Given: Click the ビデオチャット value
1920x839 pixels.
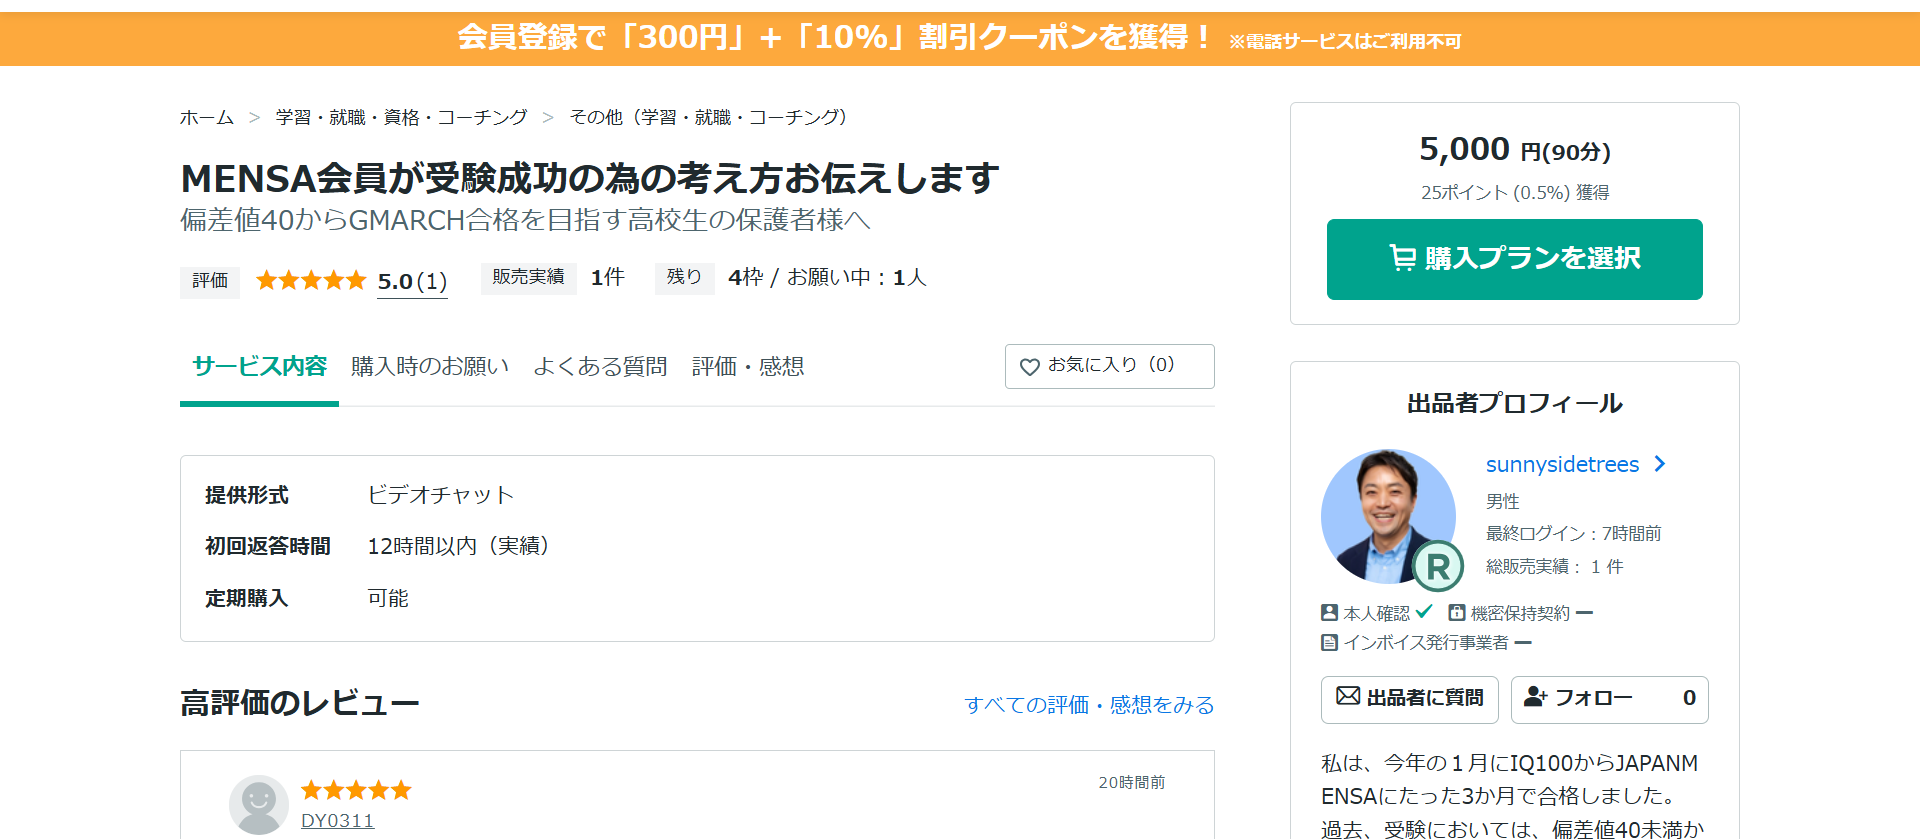Looking at the screenshot, I should [440, 495].
